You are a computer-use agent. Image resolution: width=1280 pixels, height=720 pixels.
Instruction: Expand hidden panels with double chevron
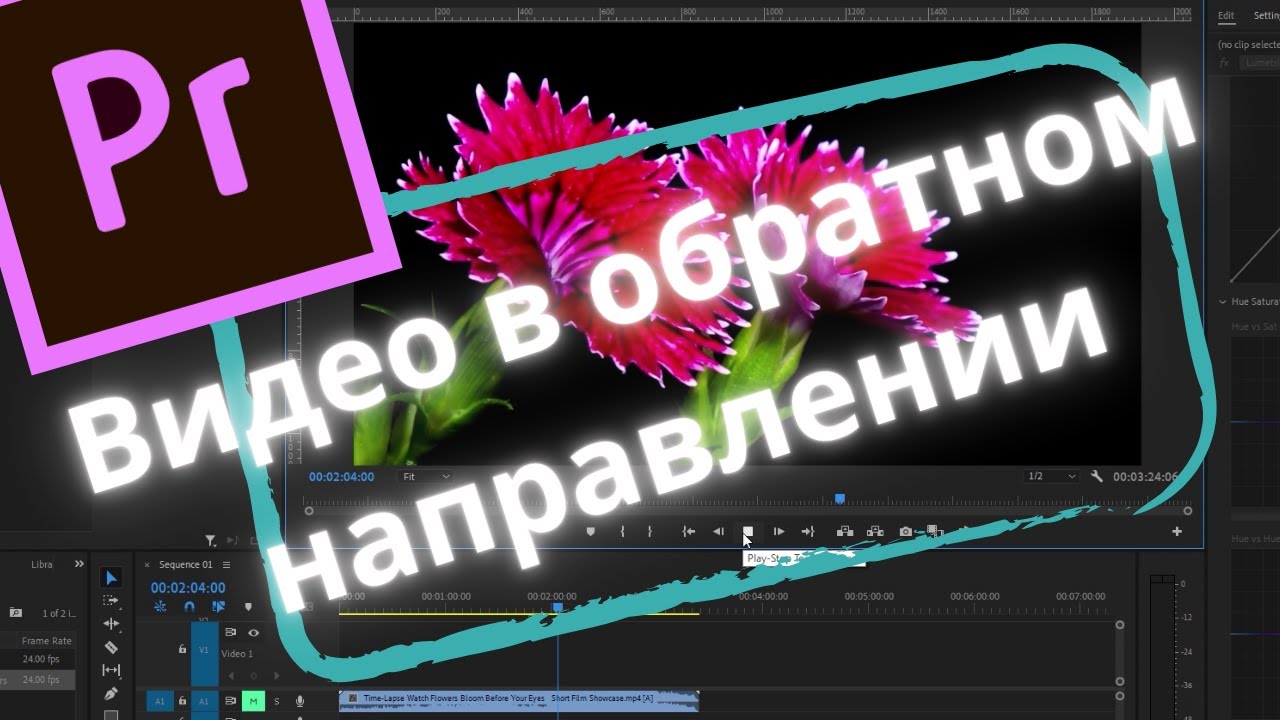pyautogui.click(x=79, y=564)
